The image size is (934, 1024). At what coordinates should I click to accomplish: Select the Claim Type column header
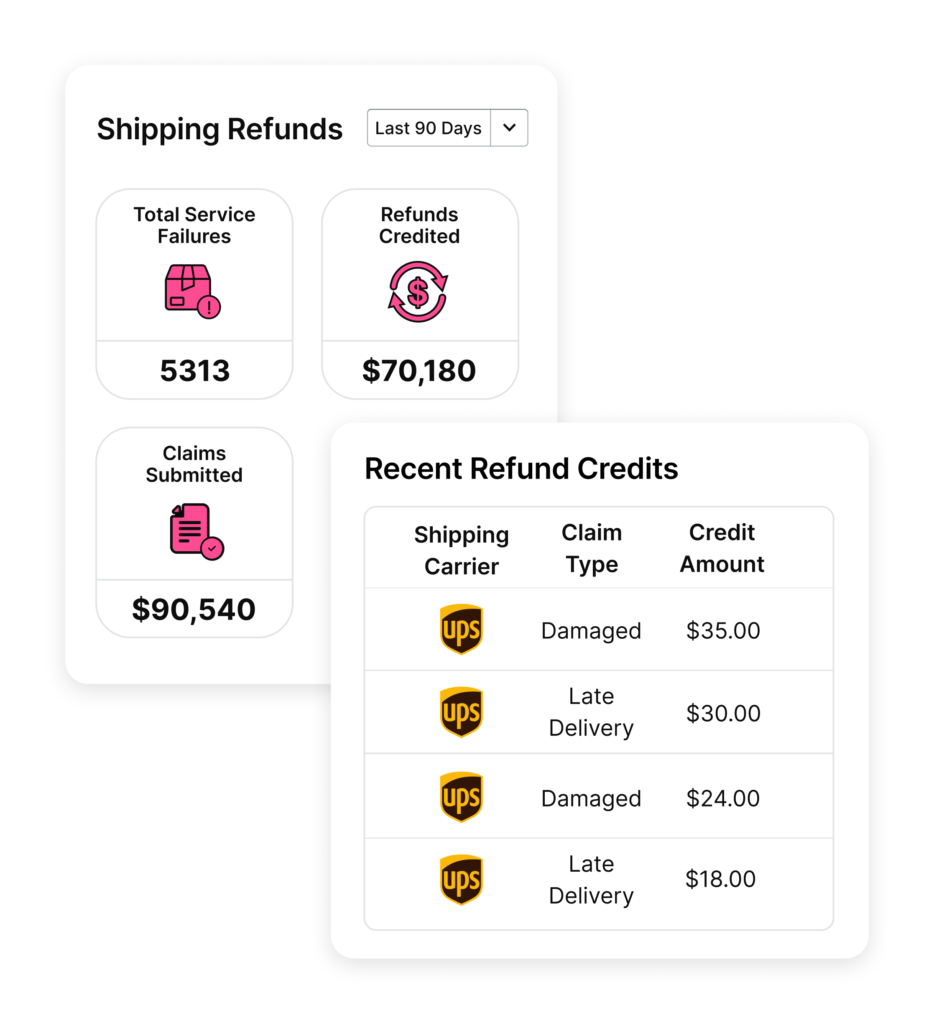pyautogui.click(x=591, y=548)
